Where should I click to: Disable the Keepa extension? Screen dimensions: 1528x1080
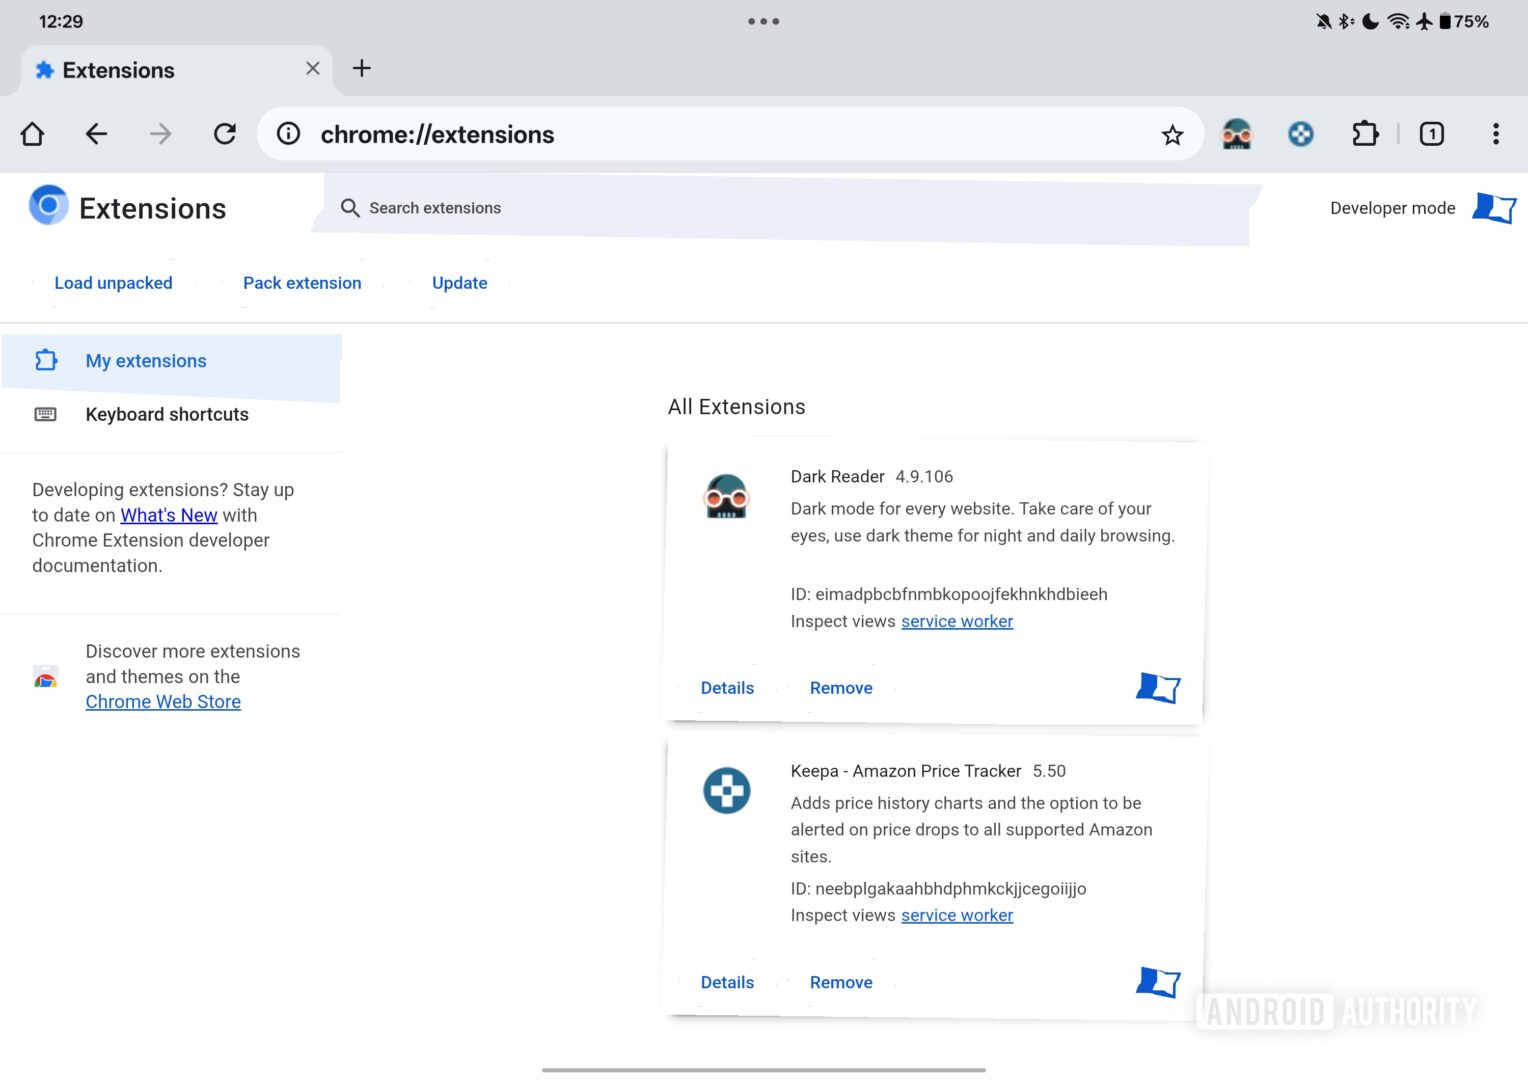[1158, 981]
